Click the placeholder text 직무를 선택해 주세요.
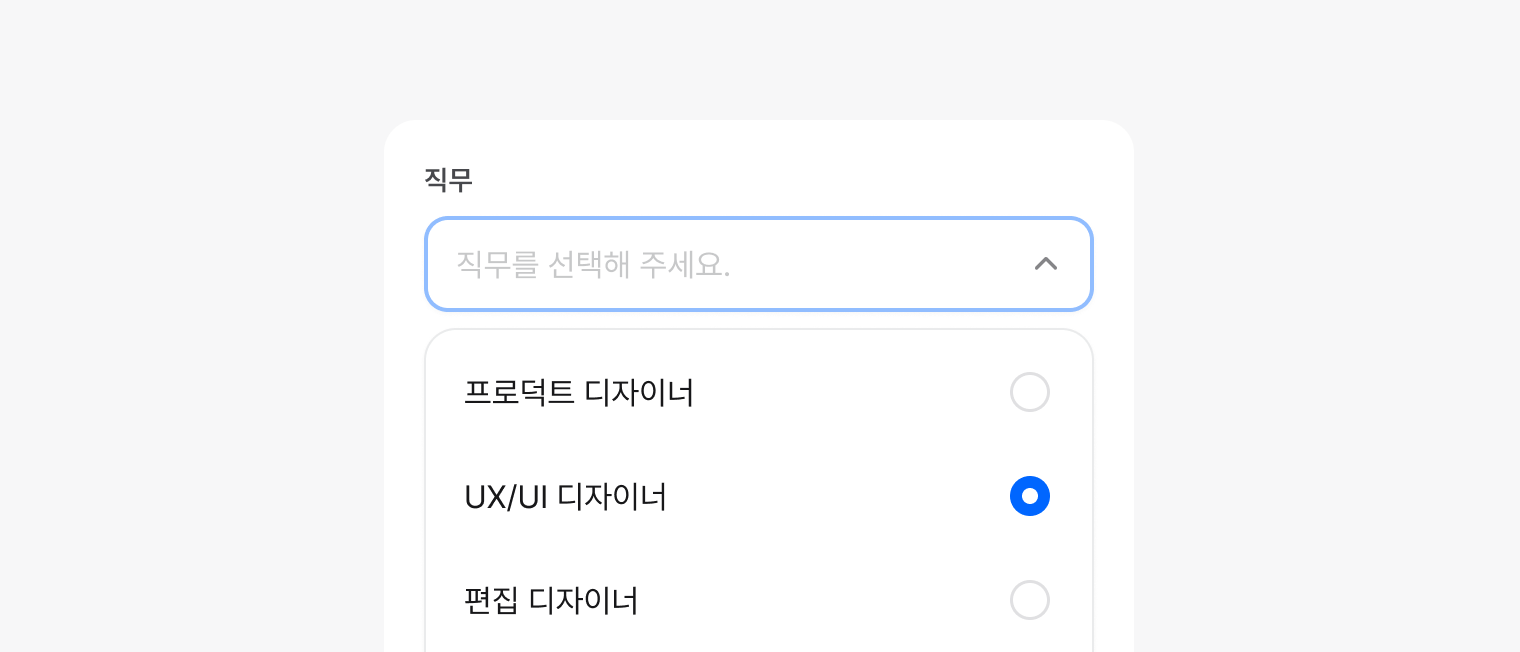Image resolution: width=1520 pixels, height=652 pixels. click(x=593, y=264)
